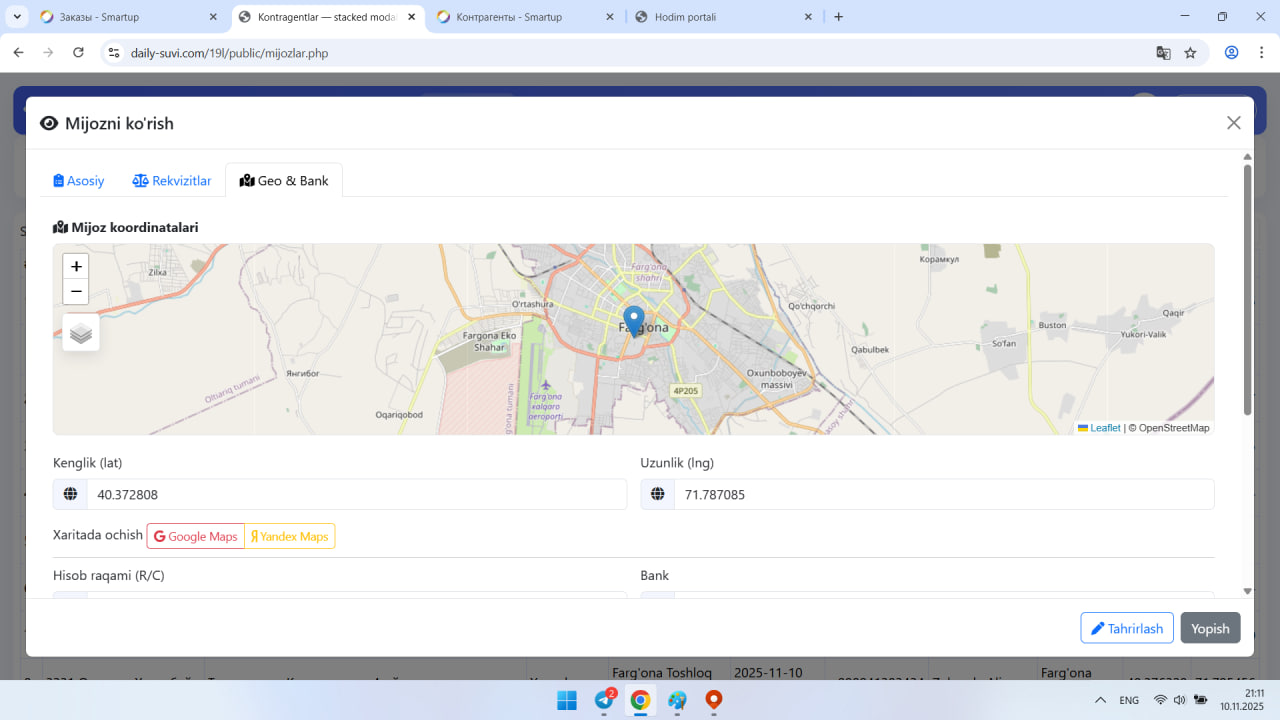The height and width of the screenshot is (720, 1280).
Task: Zoom in on the map
Action: (x=76, y=267)
